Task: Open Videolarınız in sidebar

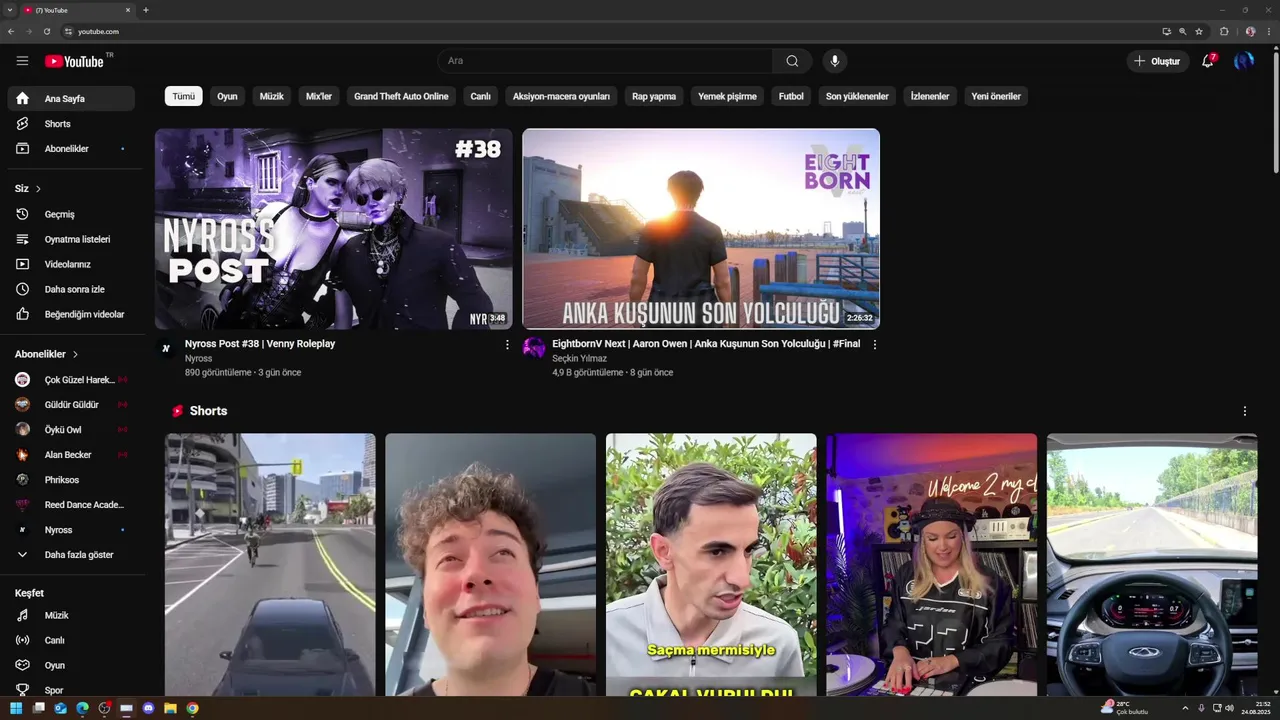Action: tap(71, 264)
